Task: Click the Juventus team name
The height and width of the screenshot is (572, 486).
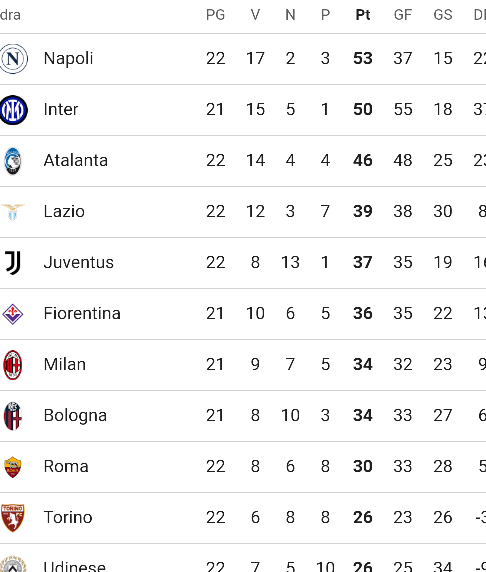Action: 79,262
